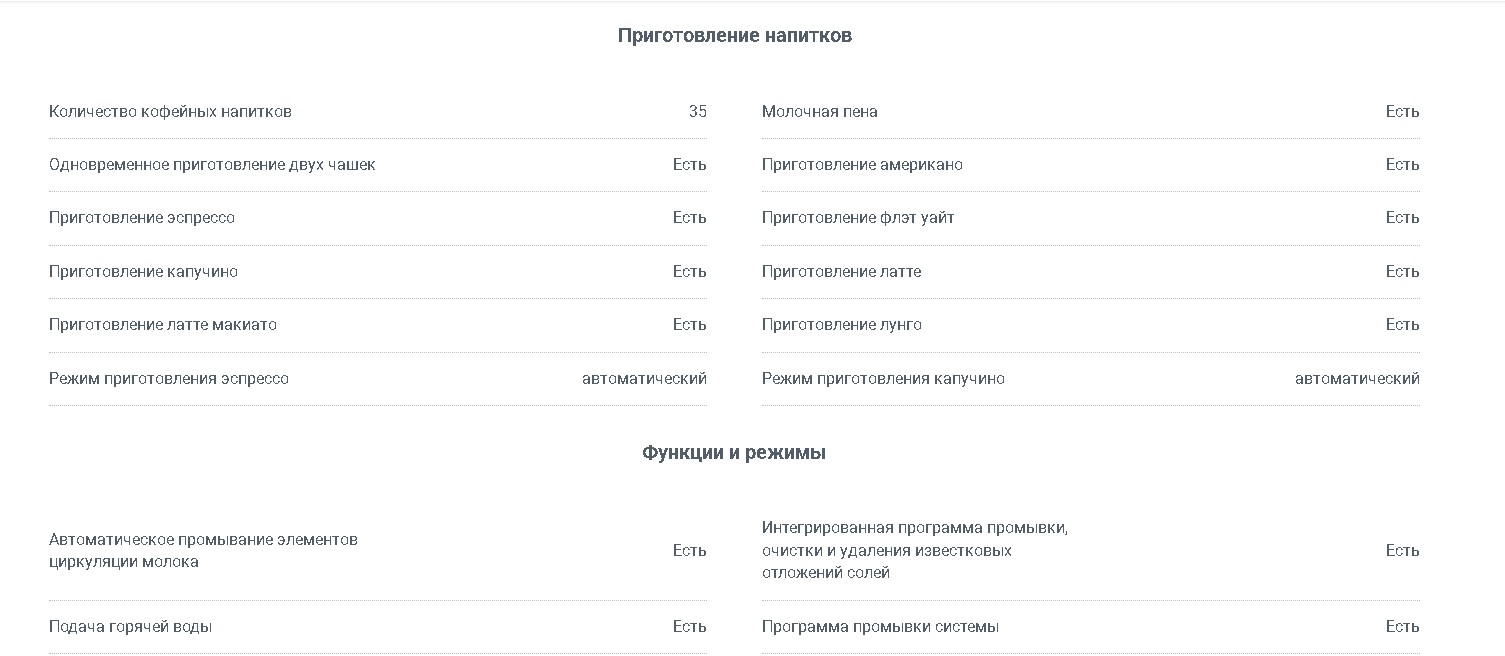
Task: Click the 'Приготовление лунго' label
Action: (842, 325)
